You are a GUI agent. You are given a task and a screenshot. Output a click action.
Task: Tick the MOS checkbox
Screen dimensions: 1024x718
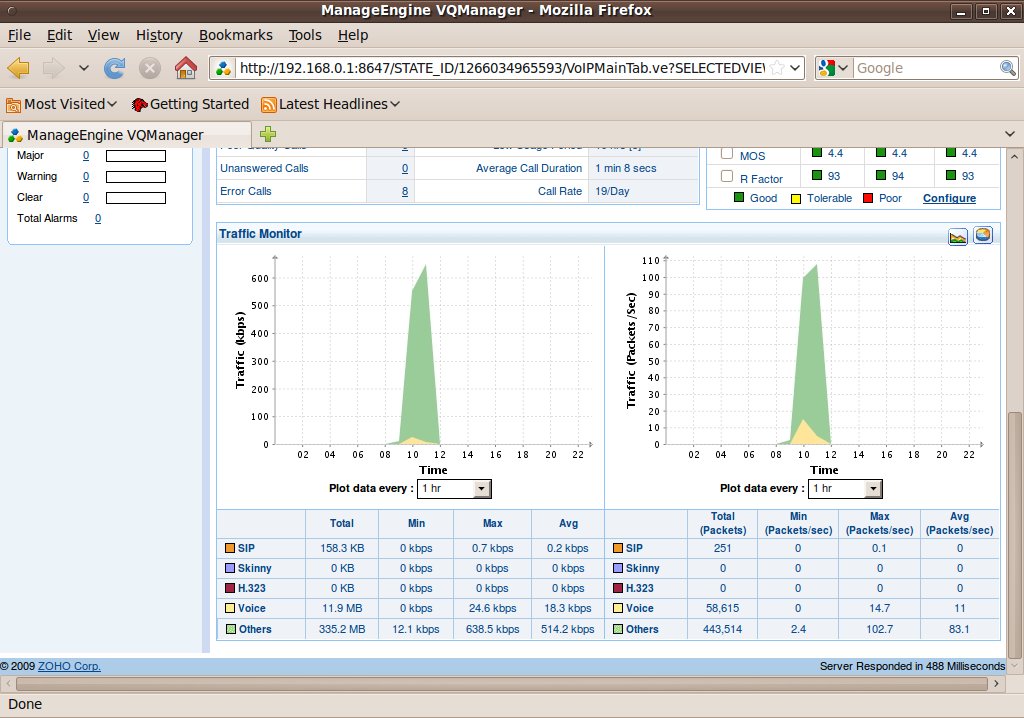coord(726,154)
